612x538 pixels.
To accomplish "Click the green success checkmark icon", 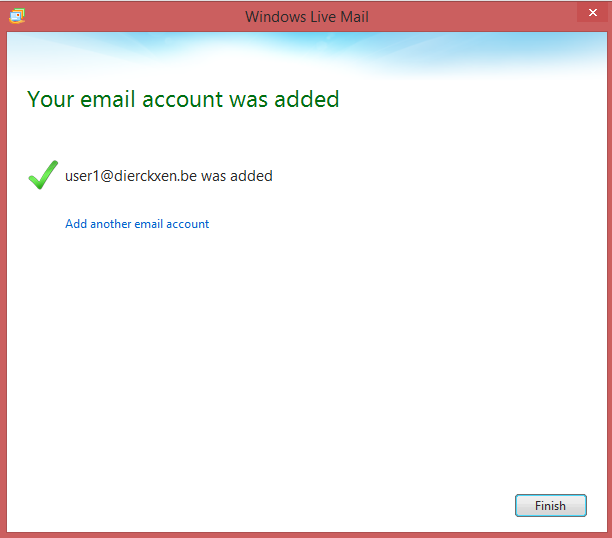I will (42, 176).
